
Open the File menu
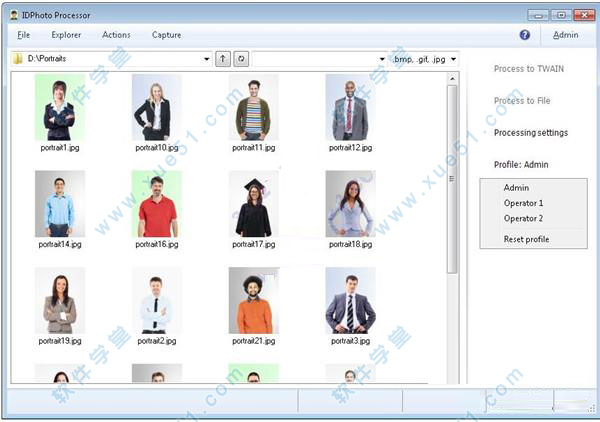coord(23,35)
